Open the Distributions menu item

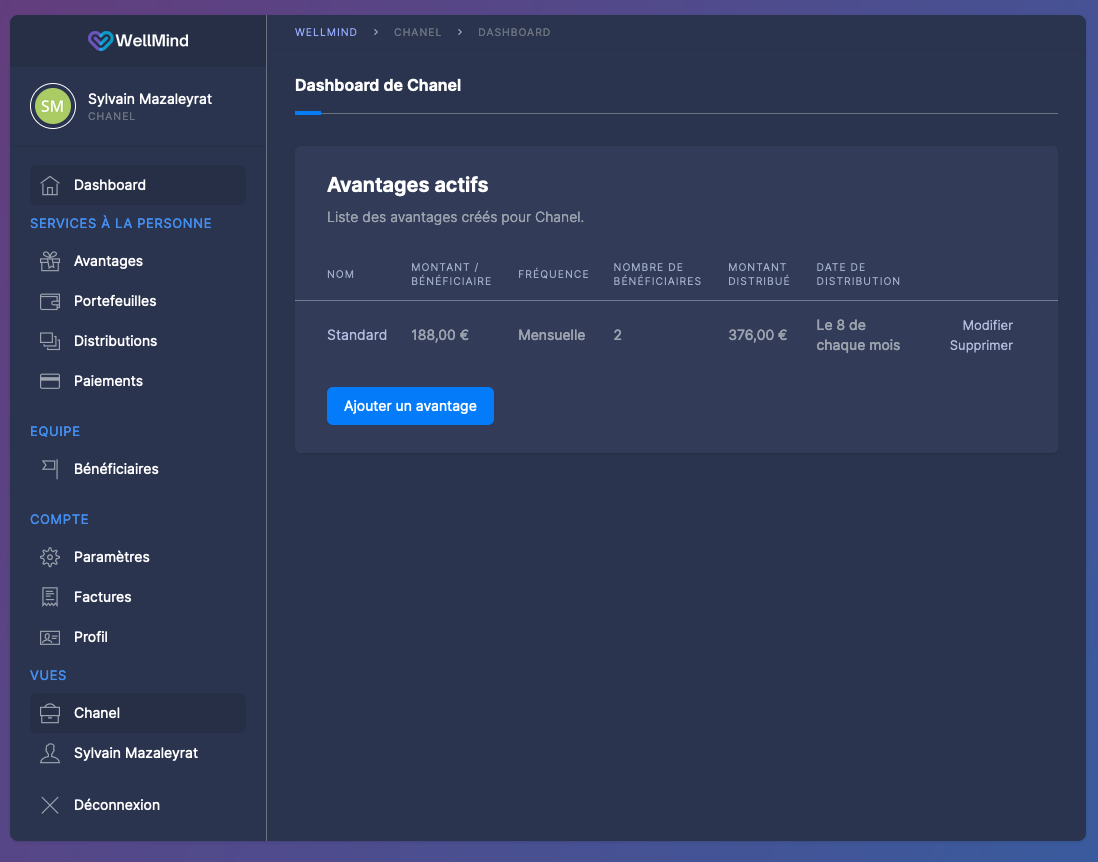[x=115, y=341]
